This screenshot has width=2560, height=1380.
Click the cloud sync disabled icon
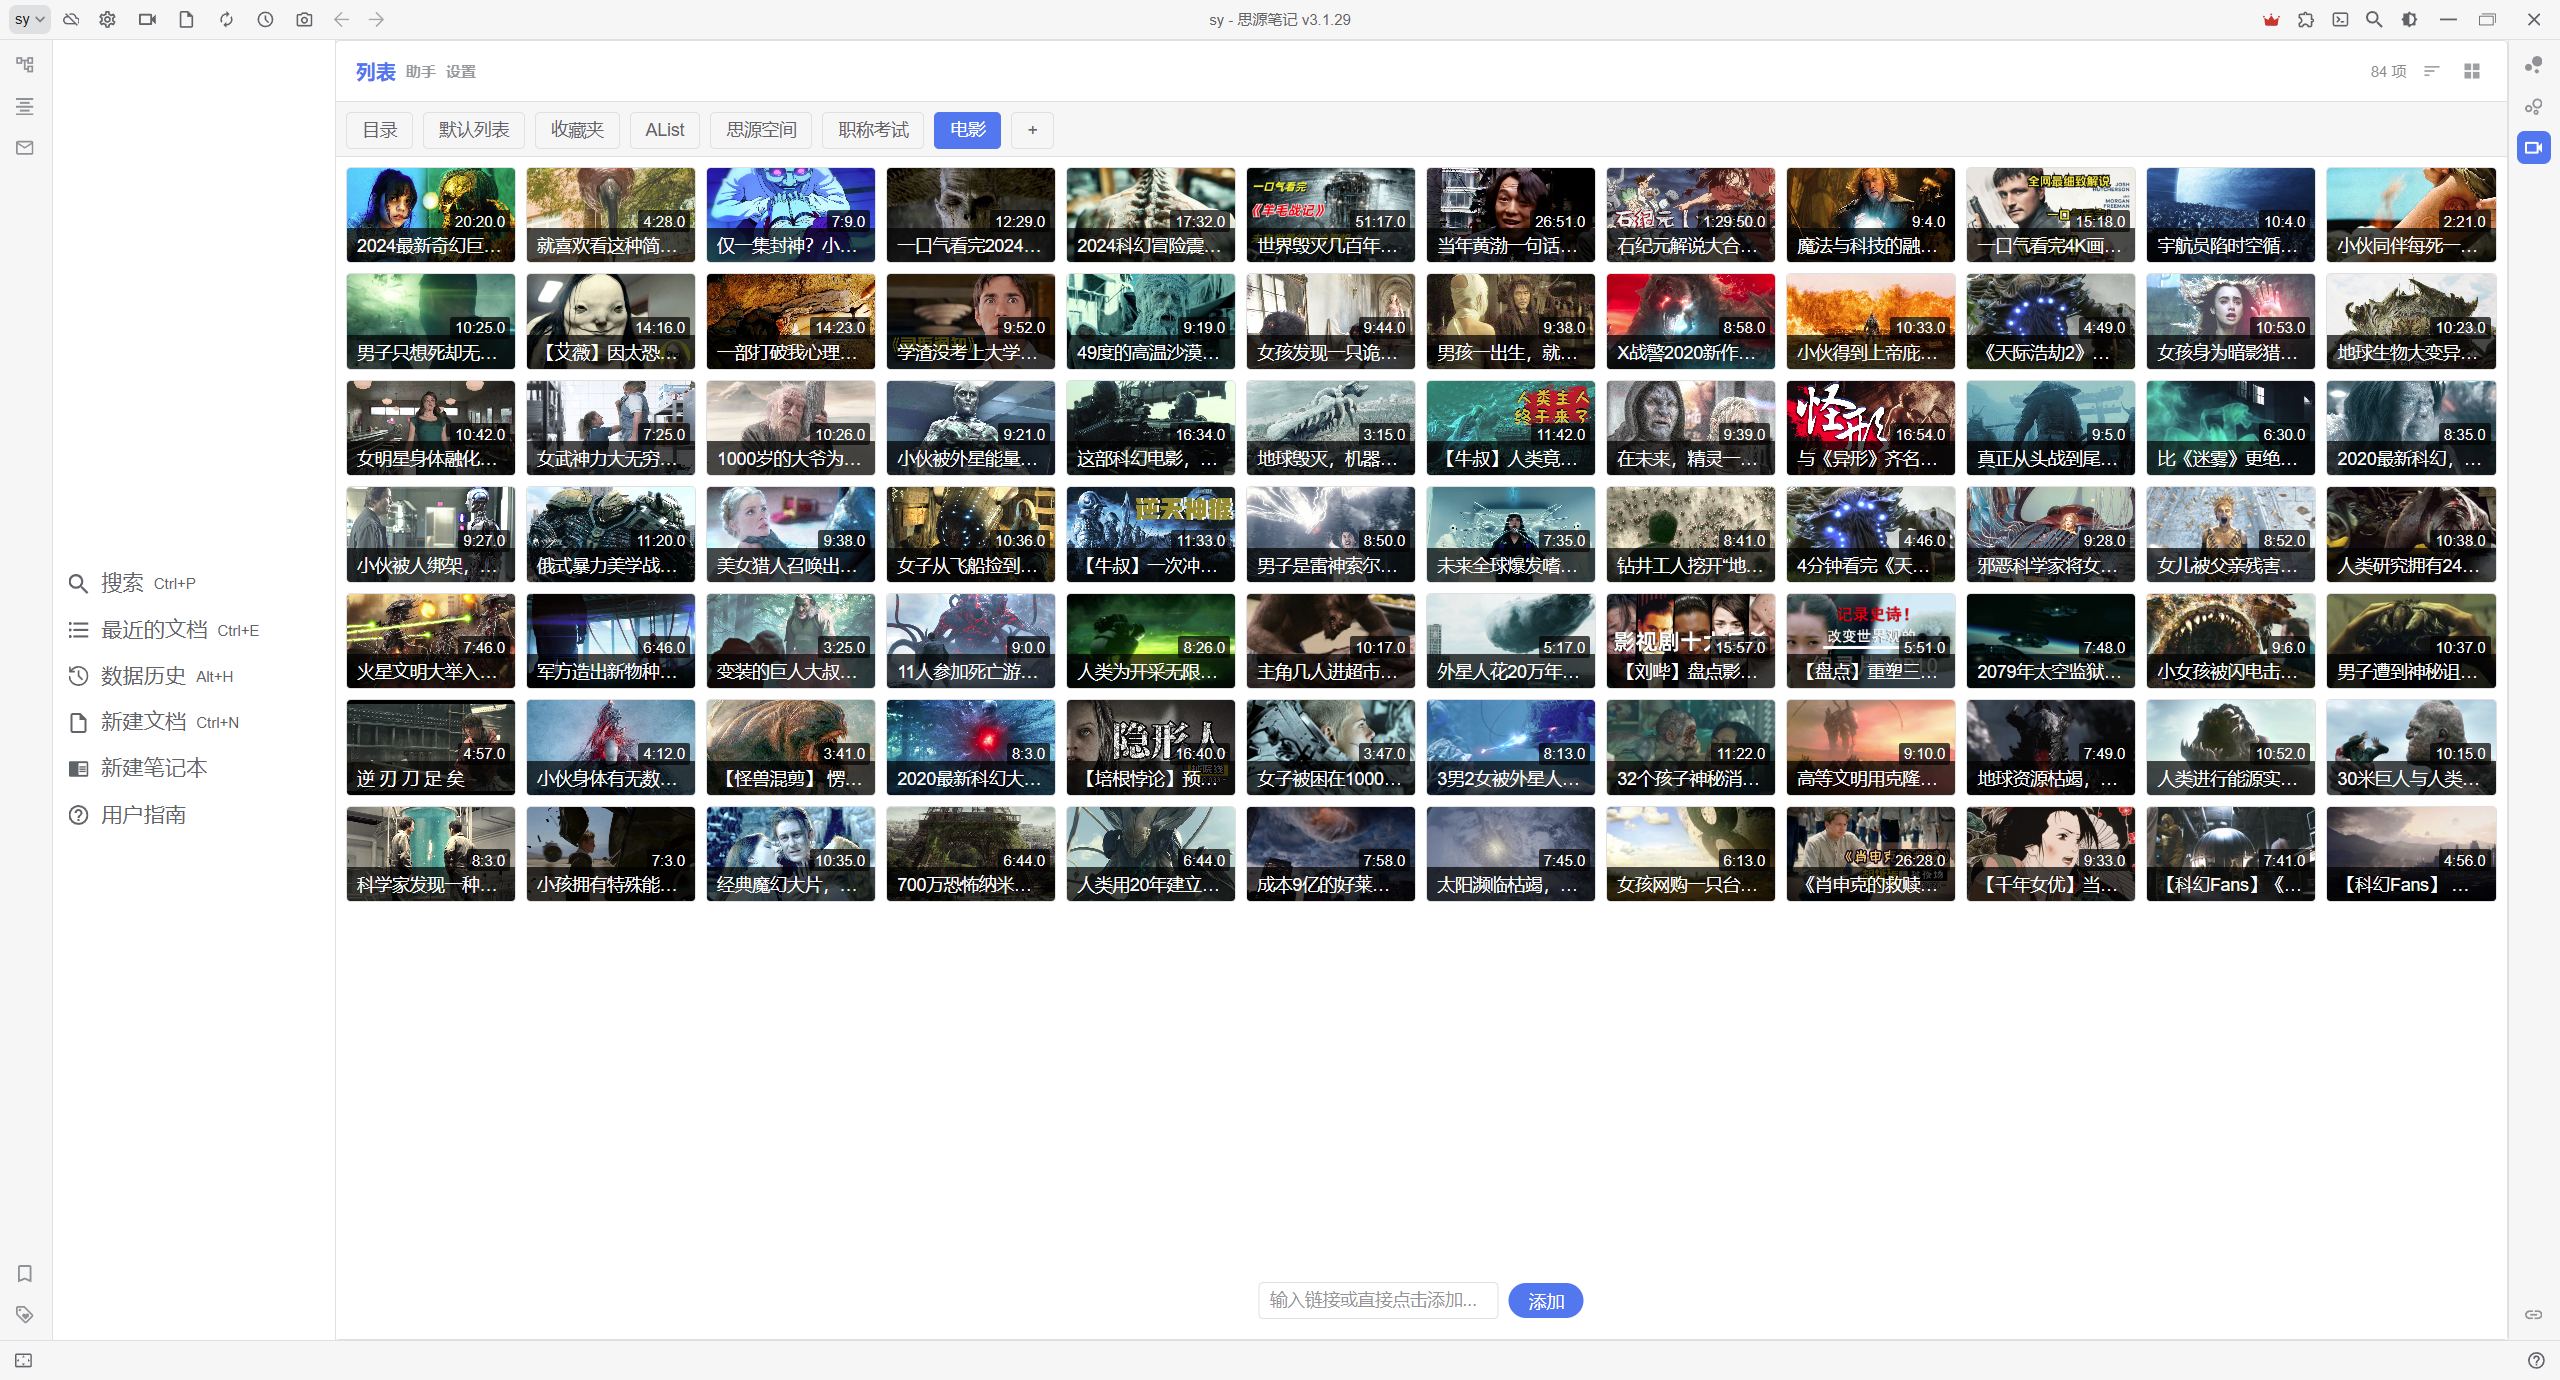(x=71, y=19)
